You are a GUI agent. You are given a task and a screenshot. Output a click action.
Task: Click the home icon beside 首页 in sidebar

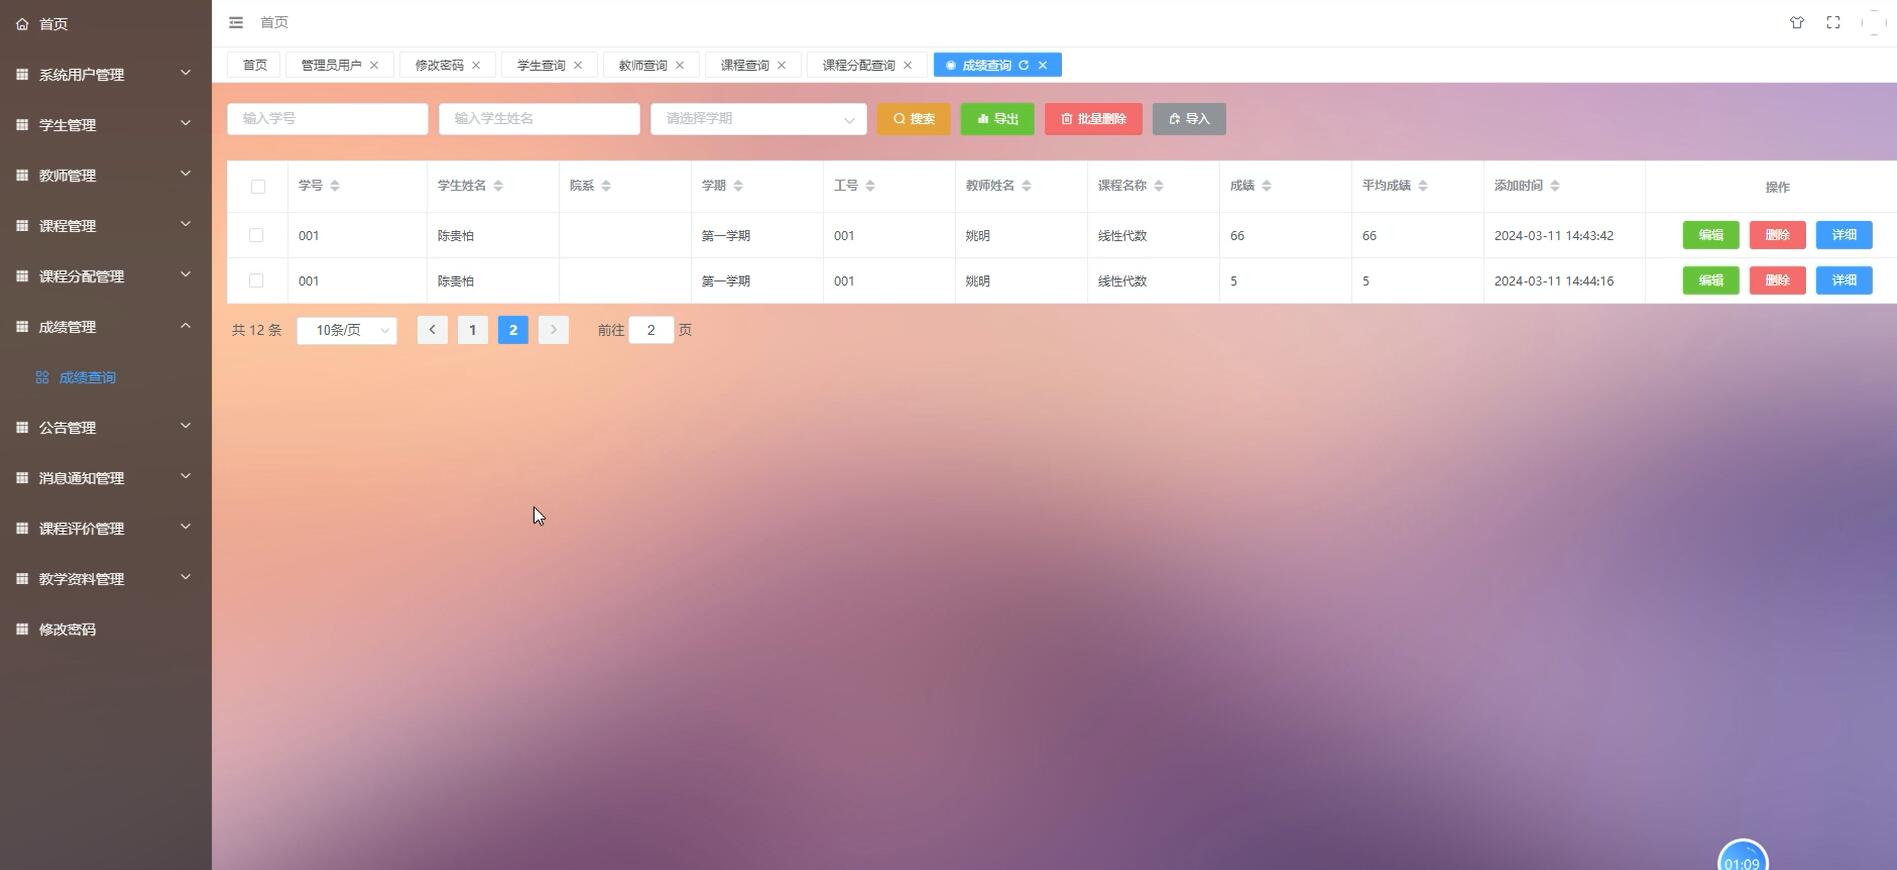(22, 24)
